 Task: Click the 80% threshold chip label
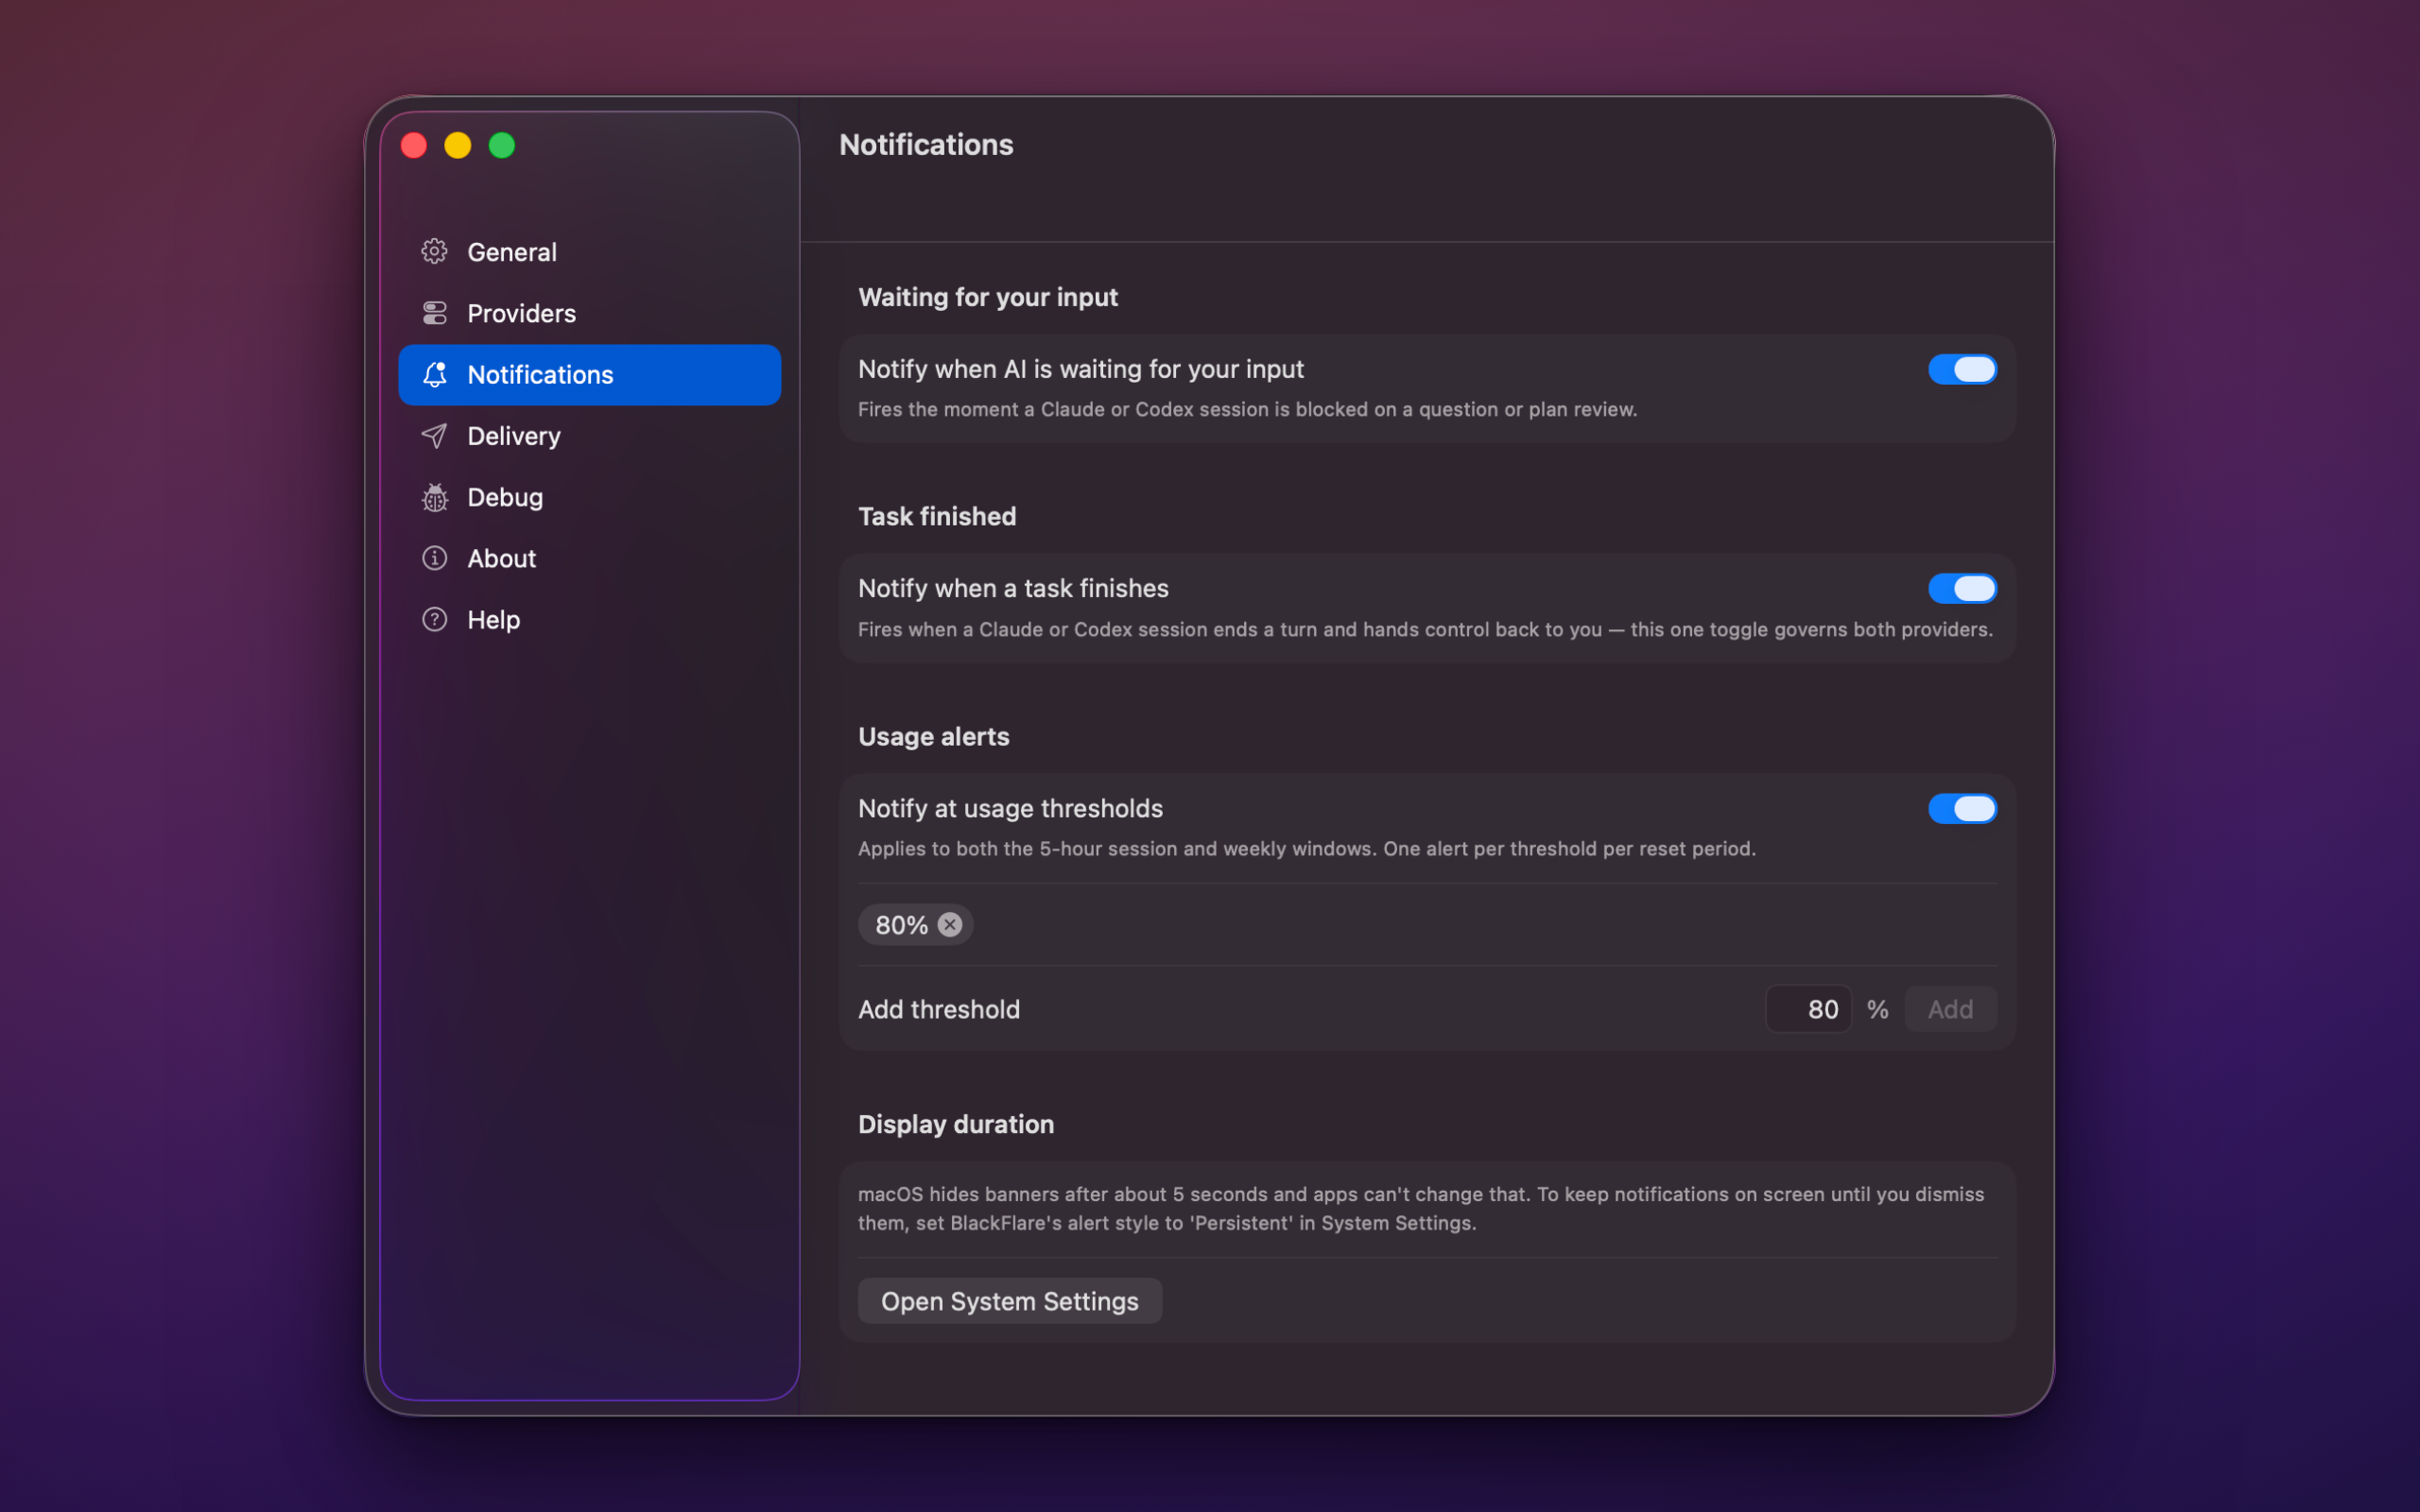click(901, 925)
